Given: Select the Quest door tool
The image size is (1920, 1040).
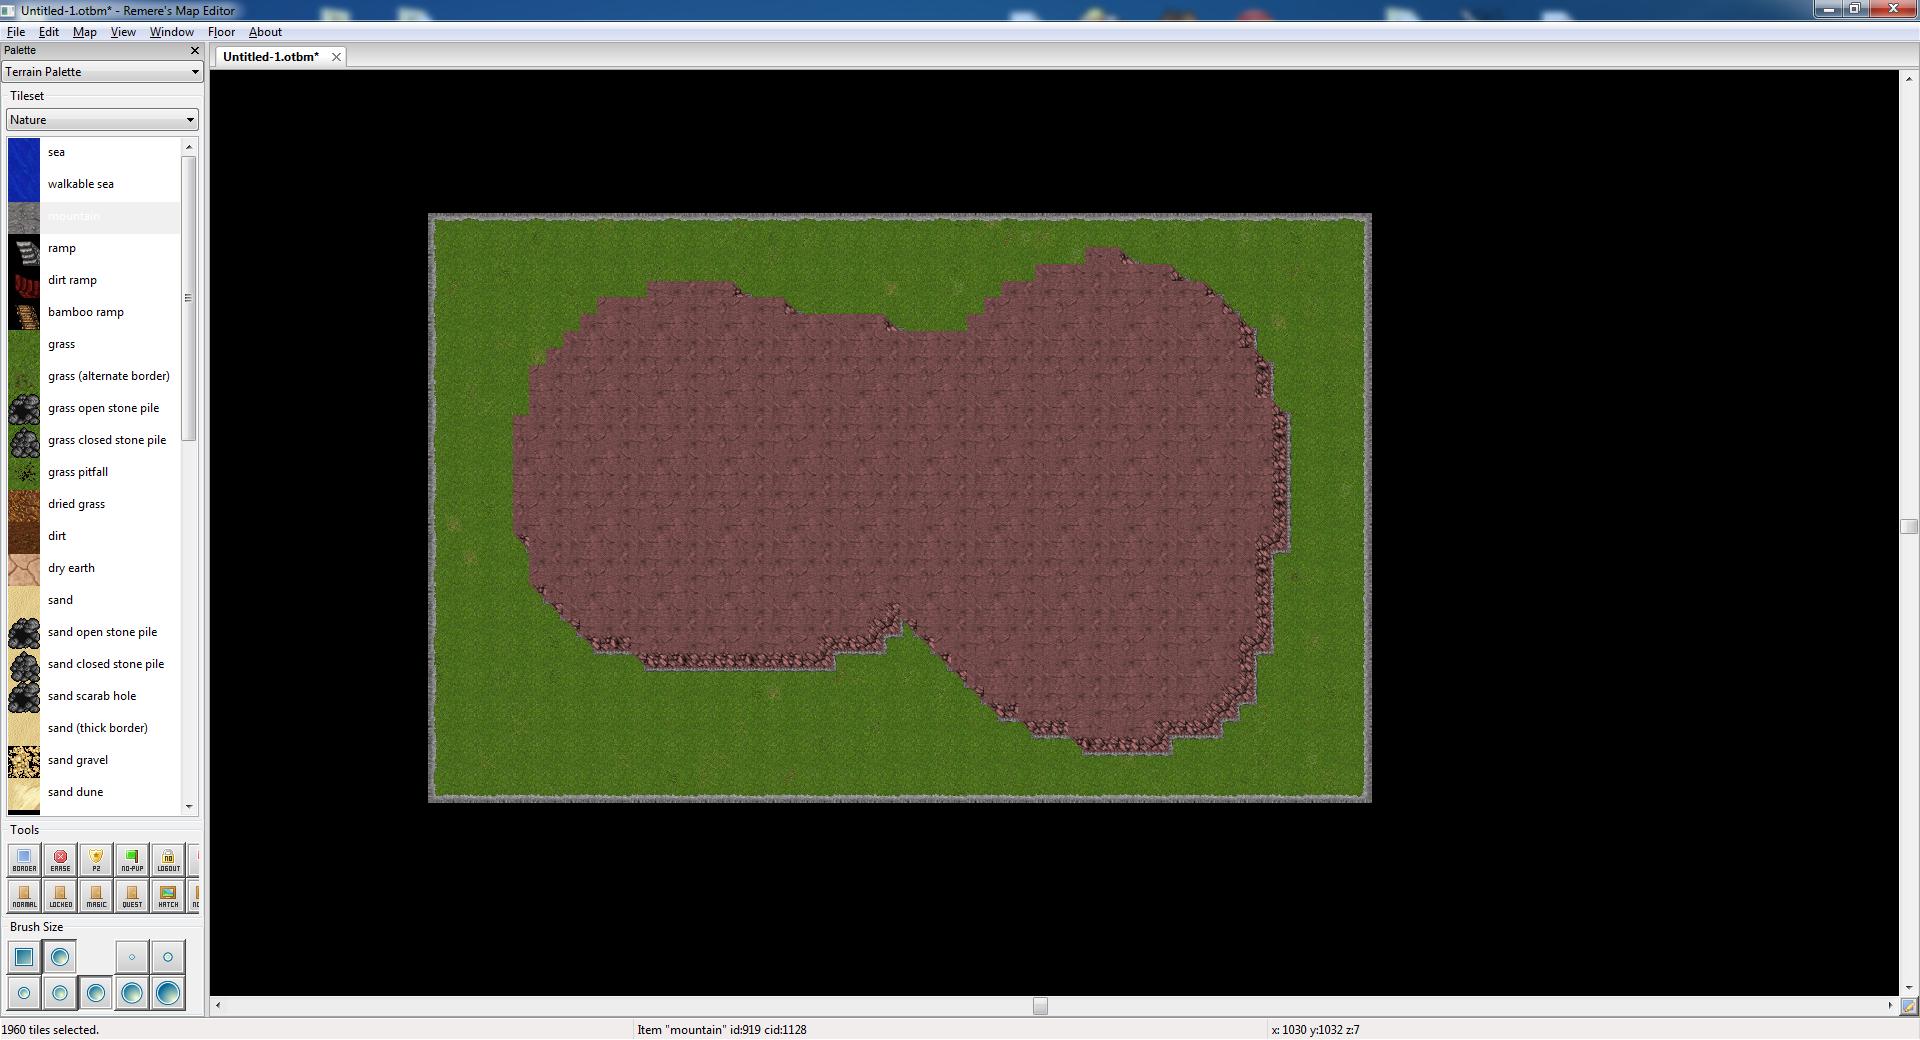Looking at the screenshot, I should point(132,896).
